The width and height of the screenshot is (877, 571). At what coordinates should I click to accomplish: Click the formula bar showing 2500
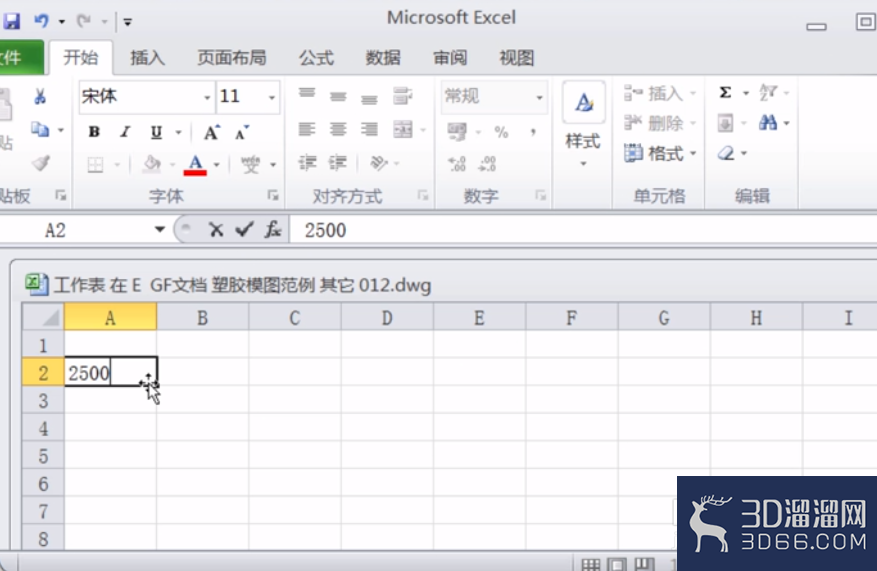tap(583, 230)
